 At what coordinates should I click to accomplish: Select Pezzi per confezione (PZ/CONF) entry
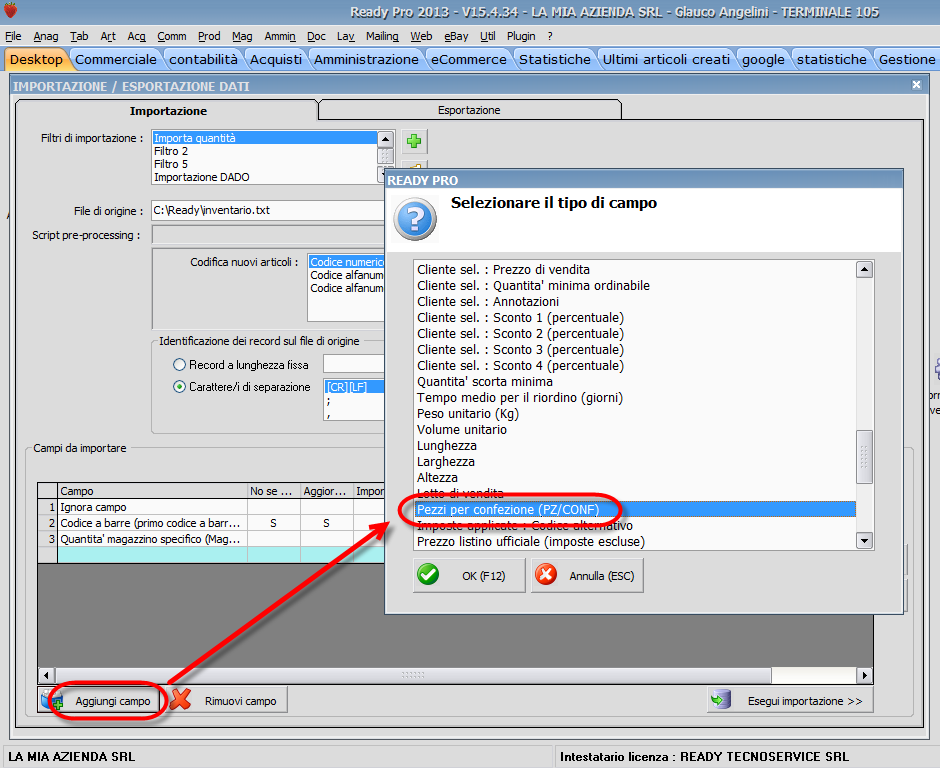tap(635, 510)
